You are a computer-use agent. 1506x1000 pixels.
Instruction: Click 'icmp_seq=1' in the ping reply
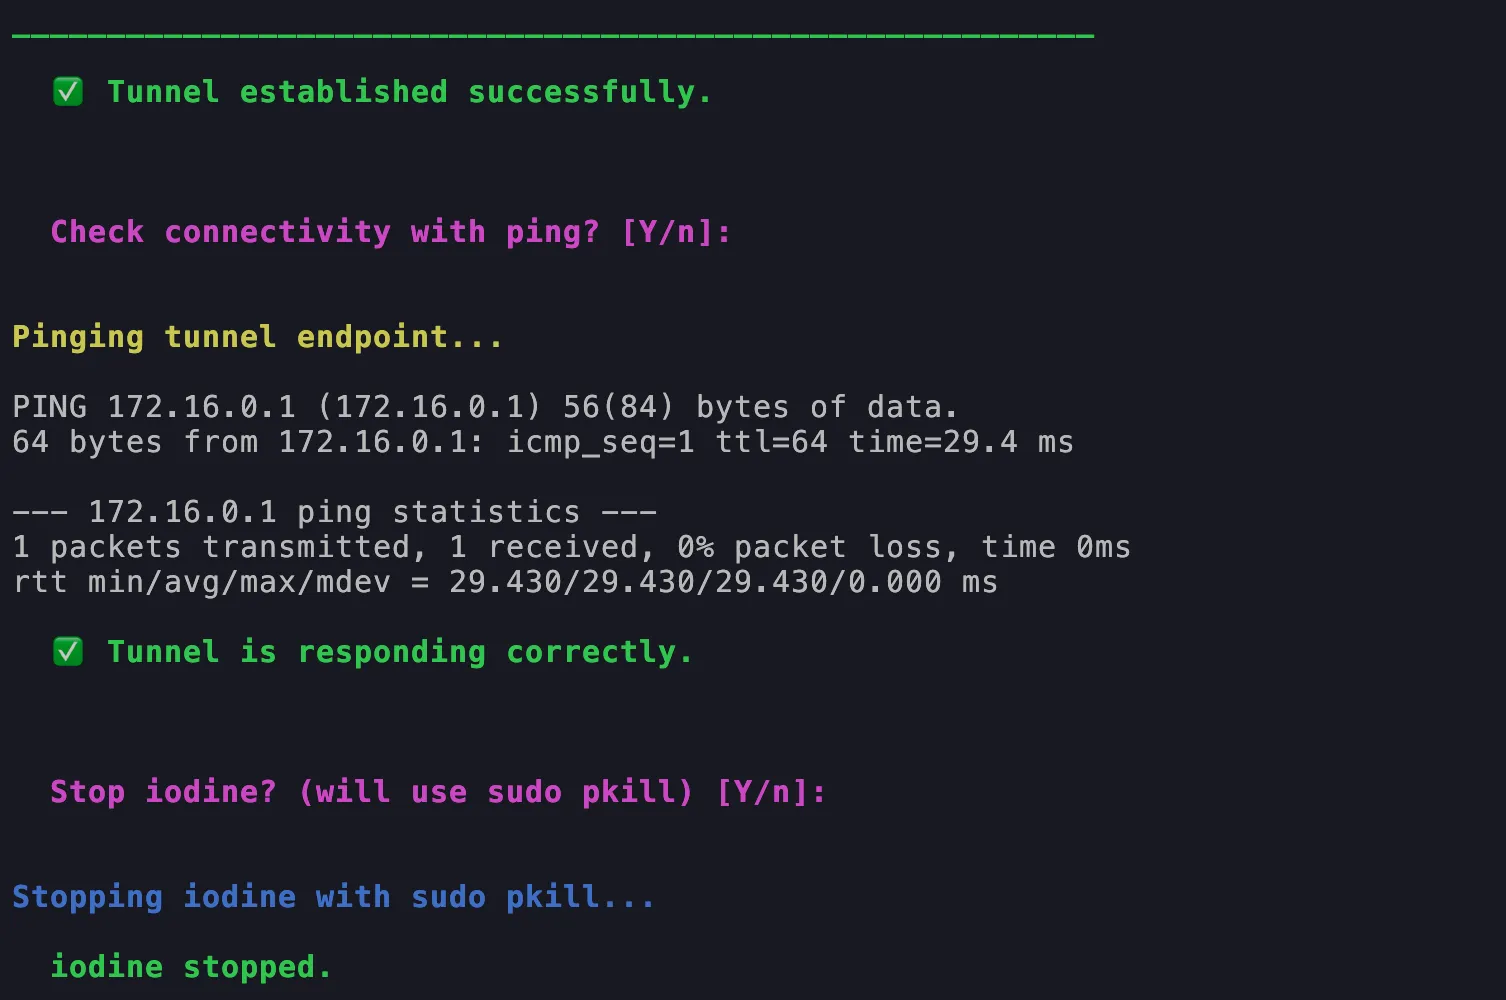pos(600,442)
